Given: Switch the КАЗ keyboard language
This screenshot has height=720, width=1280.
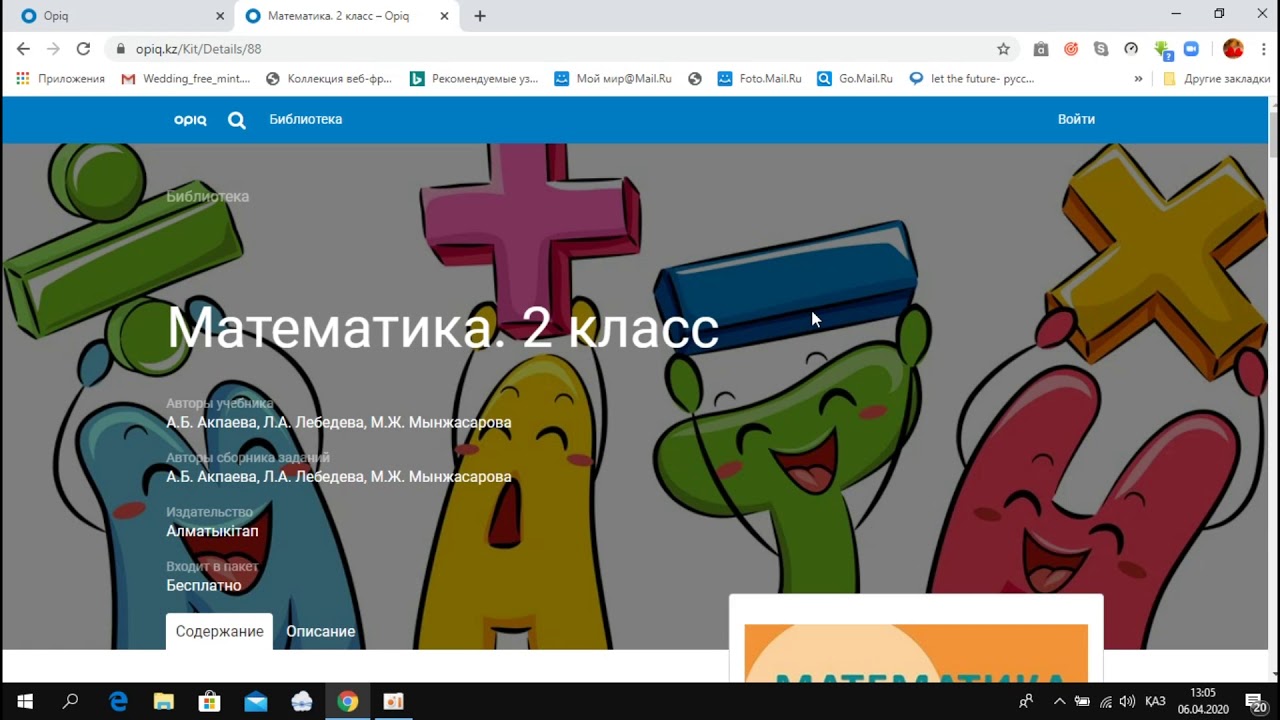Looking at the screenshot, I should pyautogui.click(x=1155, y=702).
